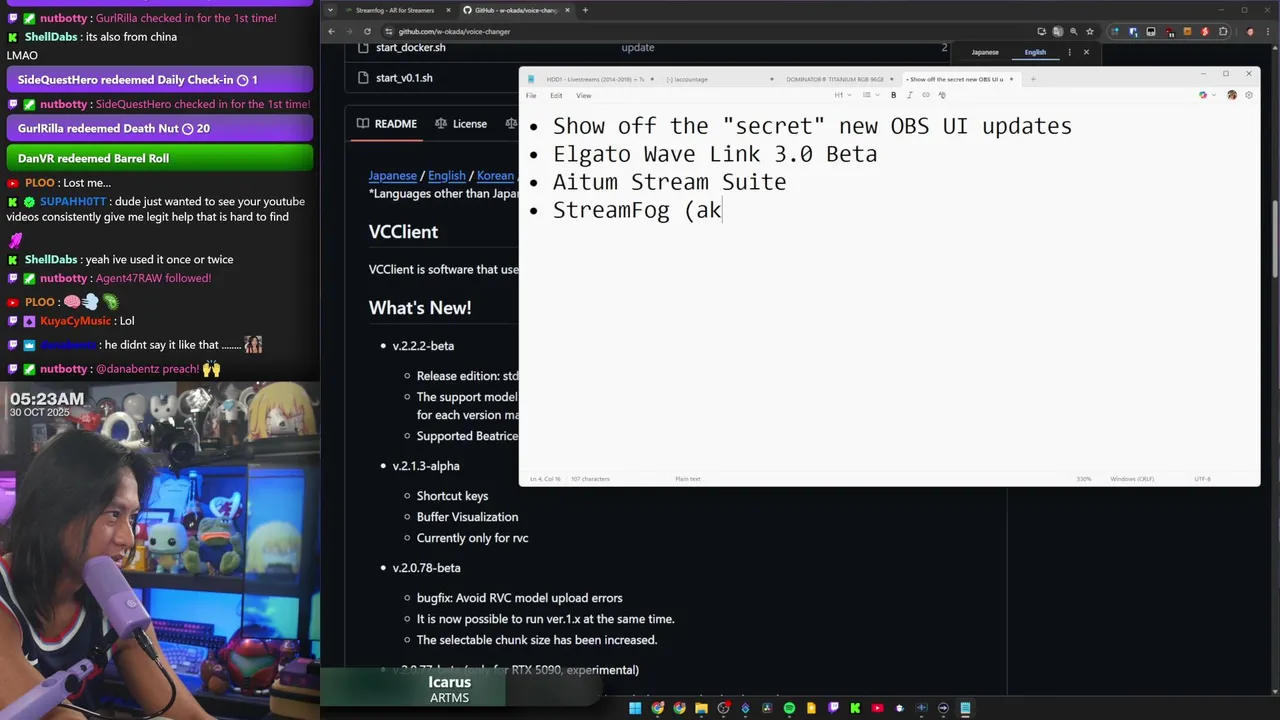Open Spotify from the taskbar
1280x720 pixels.
(x=789, y=708)
